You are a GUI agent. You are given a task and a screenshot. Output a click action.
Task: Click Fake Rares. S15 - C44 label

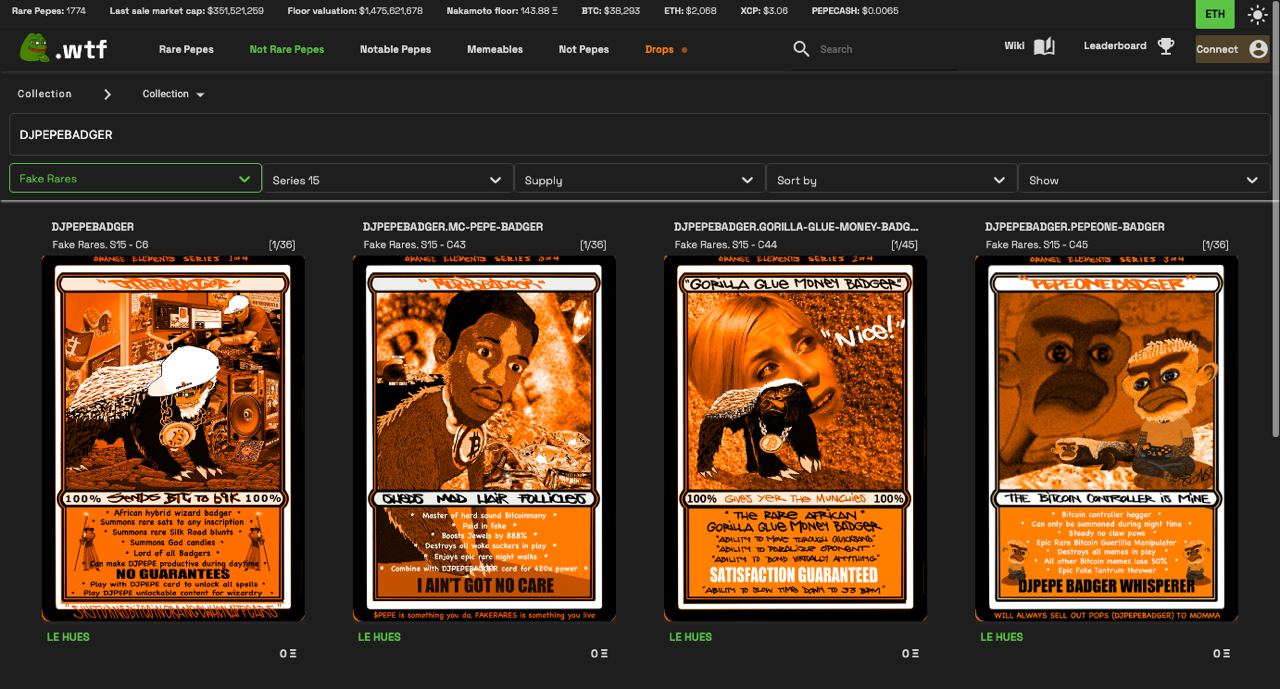[x=725, y=245]
